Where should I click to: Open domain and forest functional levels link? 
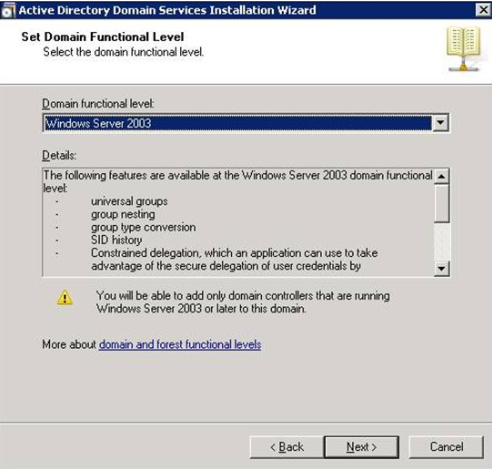pyautogui.click(x=180, y=344)
